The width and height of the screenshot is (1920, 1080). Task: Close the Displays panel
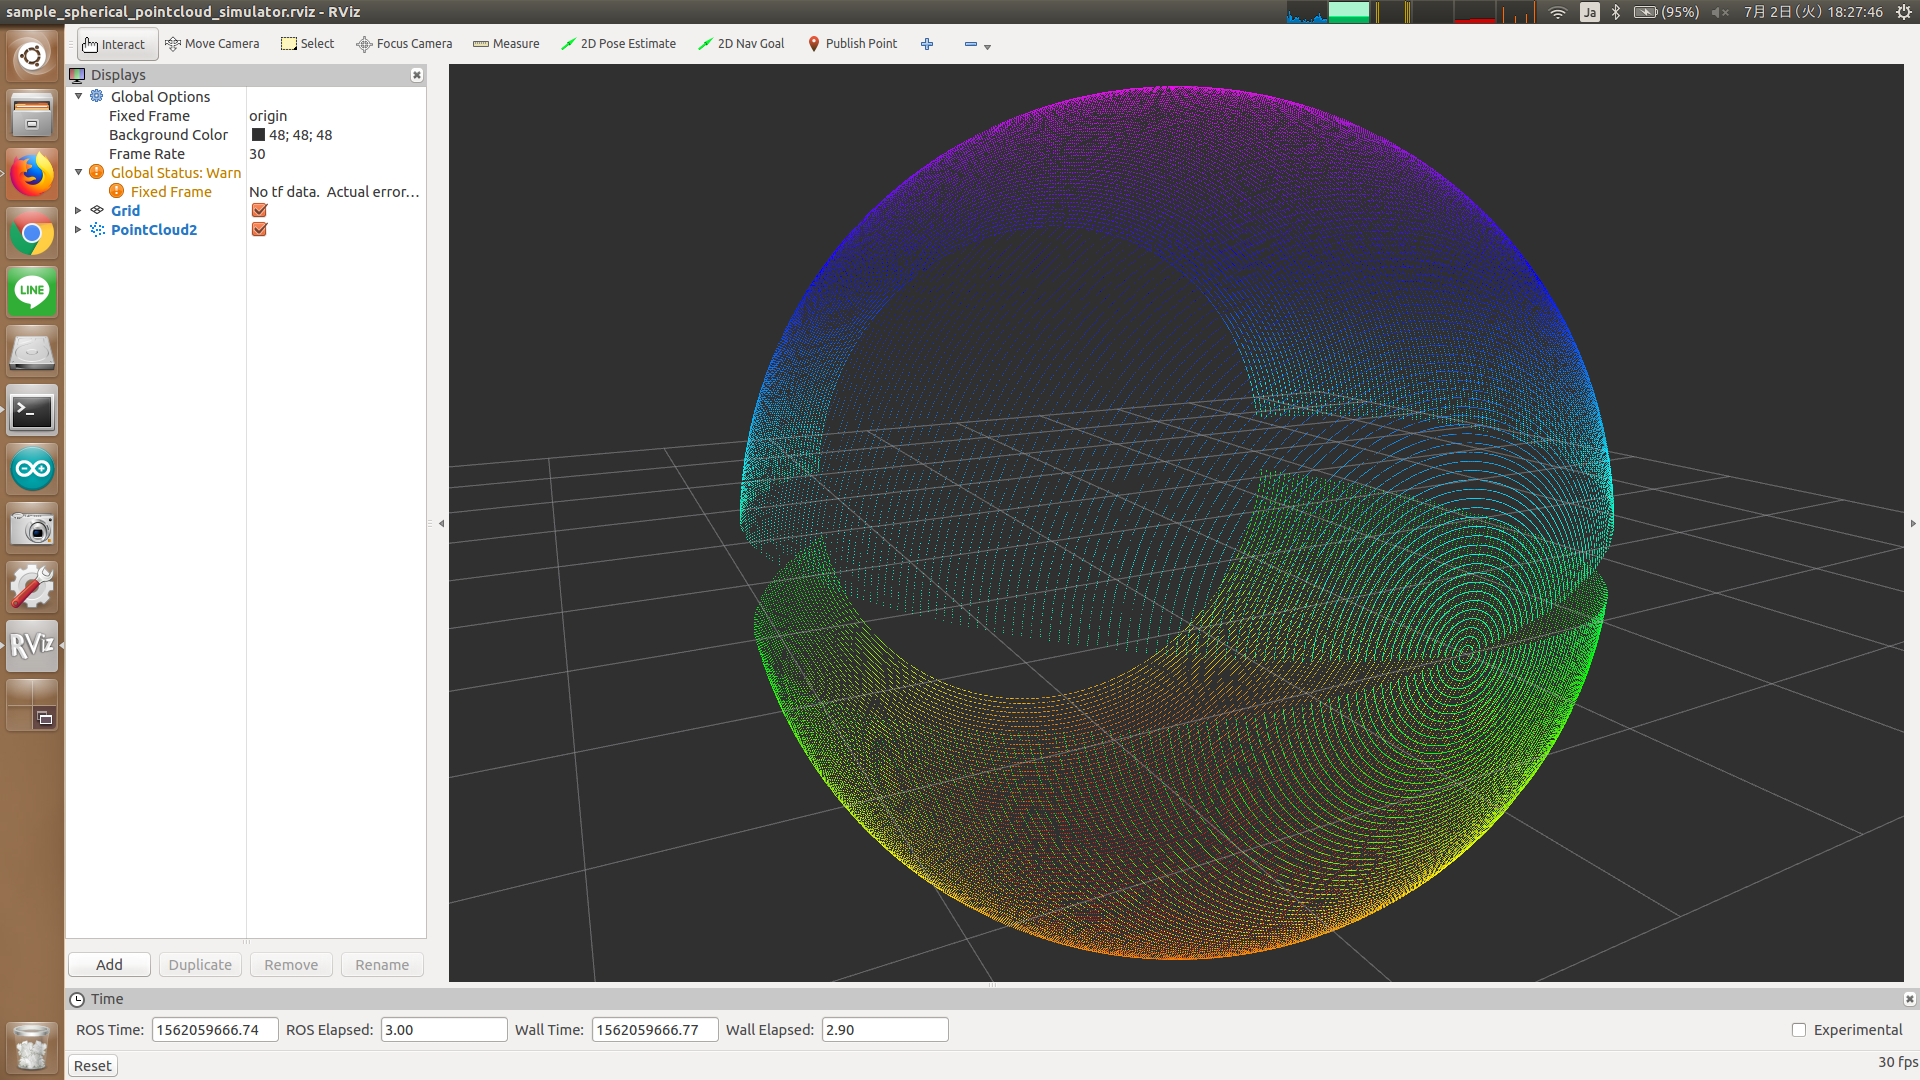pyautogui.click(x=417, y=75)
